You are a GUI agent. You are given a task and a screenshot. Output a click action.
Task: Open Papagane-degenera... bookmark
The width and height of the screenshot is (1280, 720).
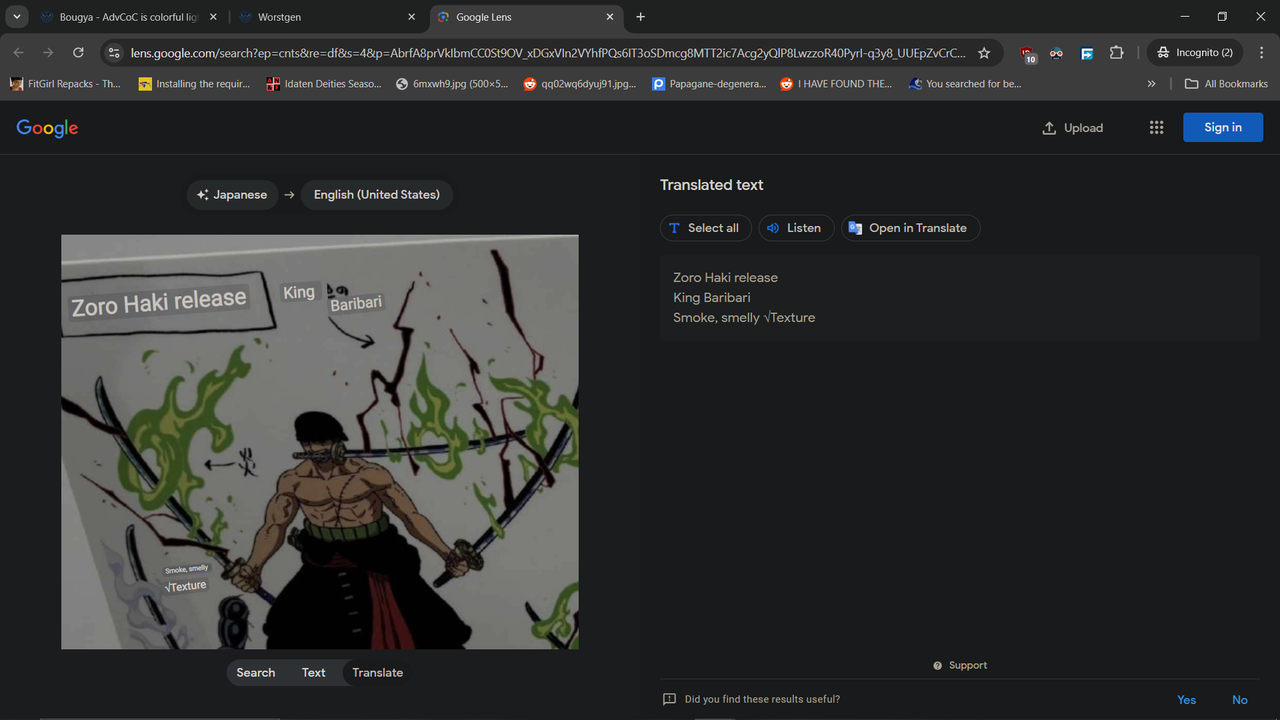click(709, 84)
